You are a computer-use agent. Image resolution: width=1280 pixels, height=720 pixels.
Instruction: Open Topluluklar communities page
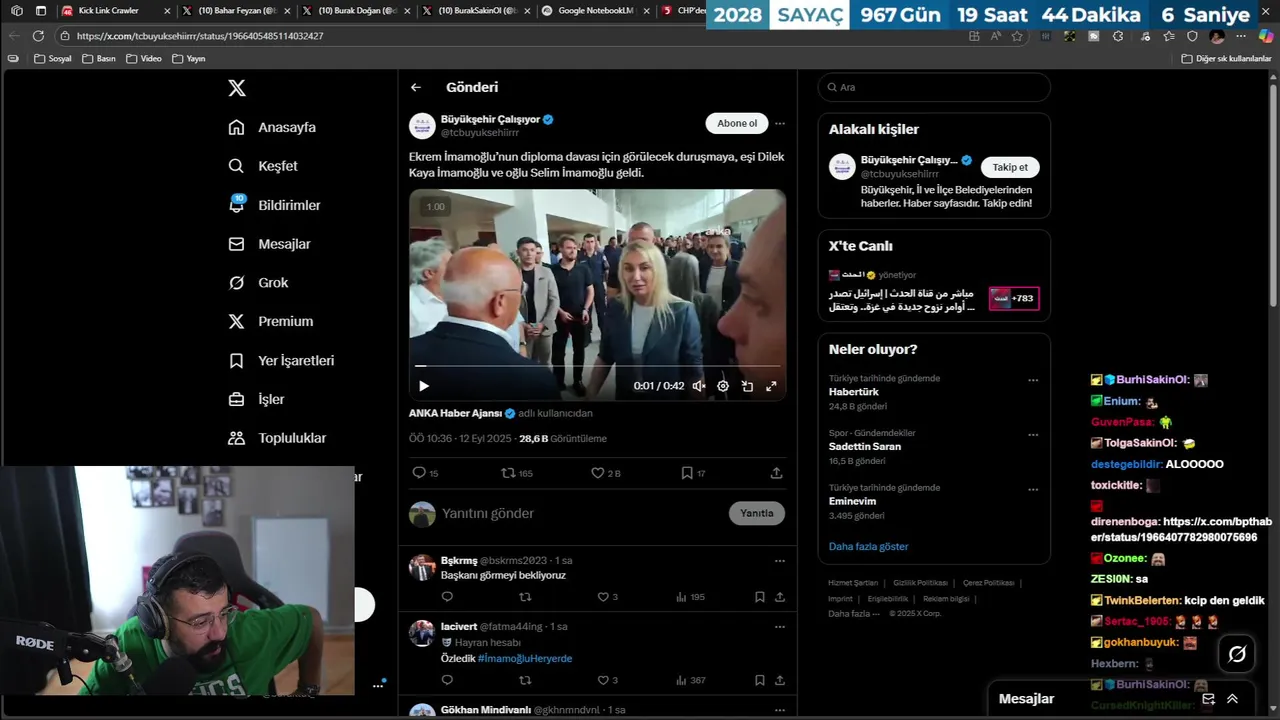pos(277,438)
